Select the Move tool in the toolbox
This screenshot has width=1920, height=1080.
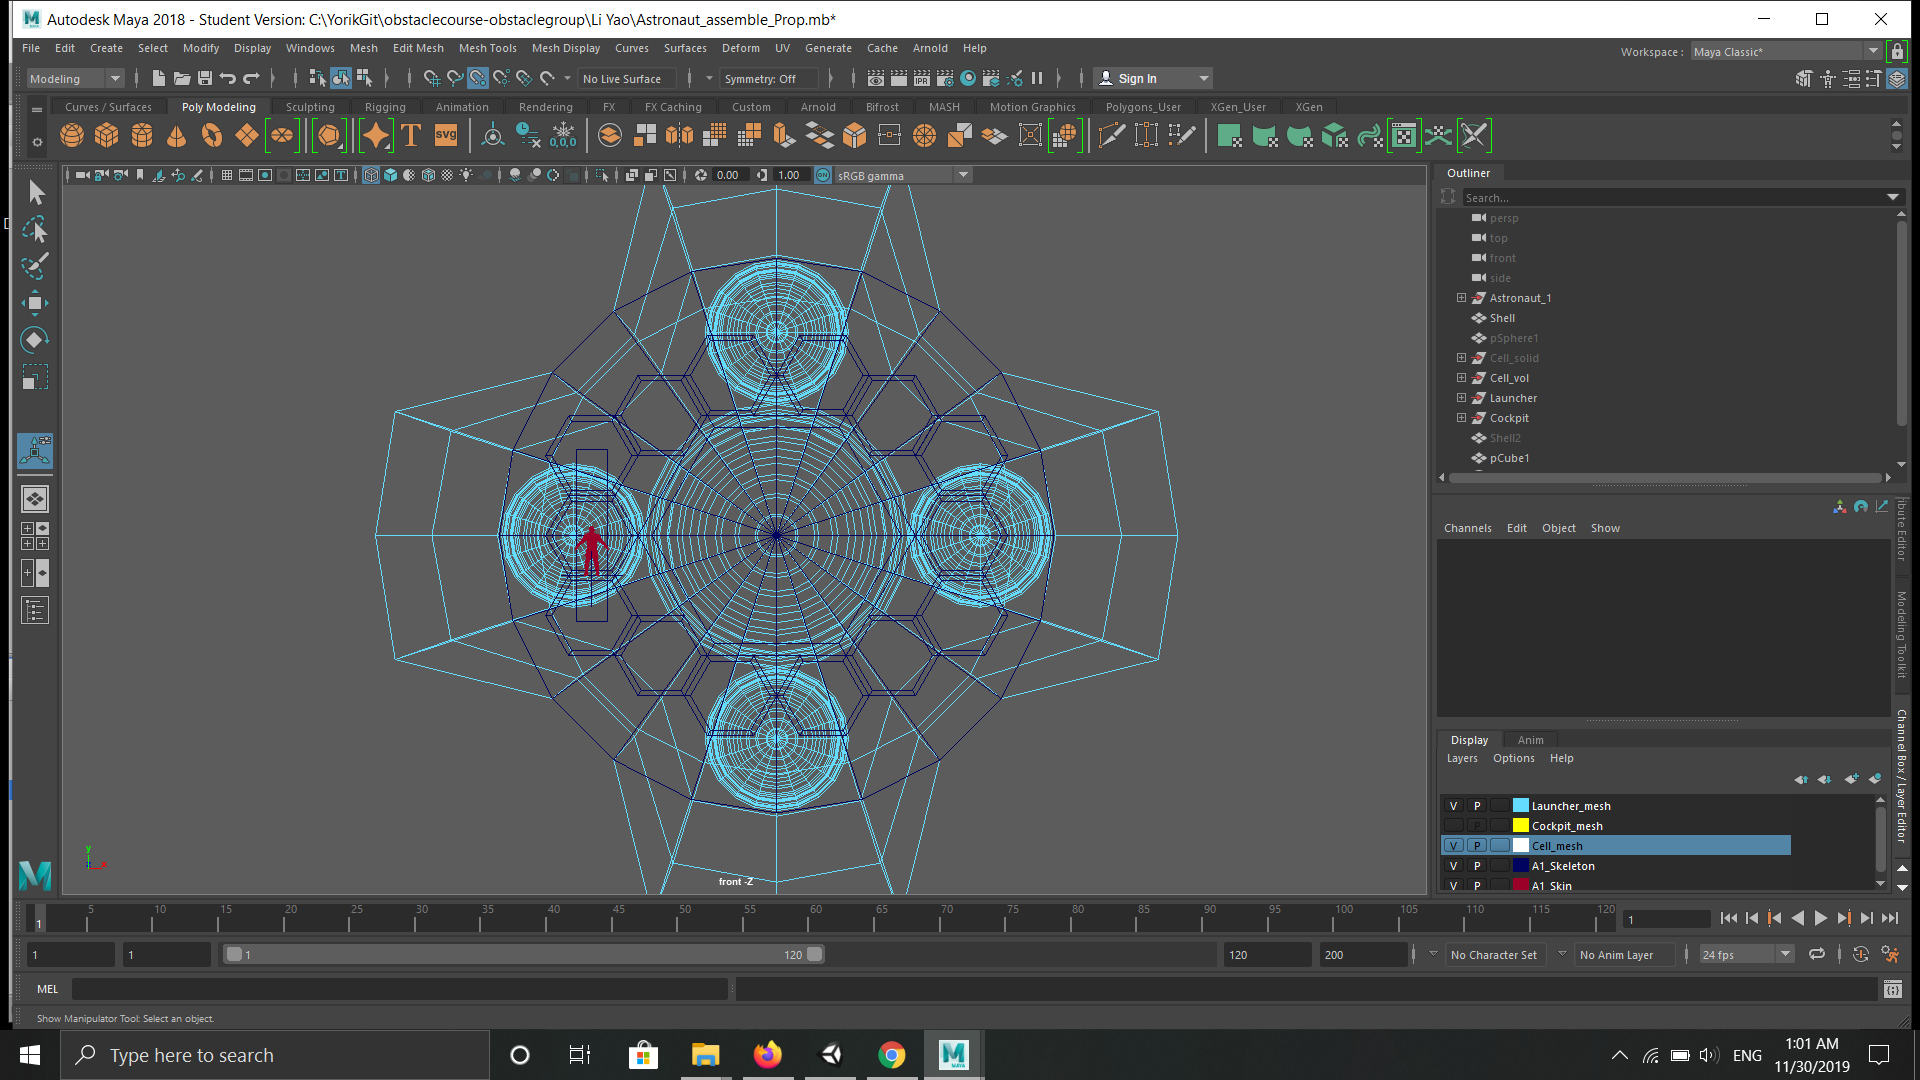coord(34,303)
